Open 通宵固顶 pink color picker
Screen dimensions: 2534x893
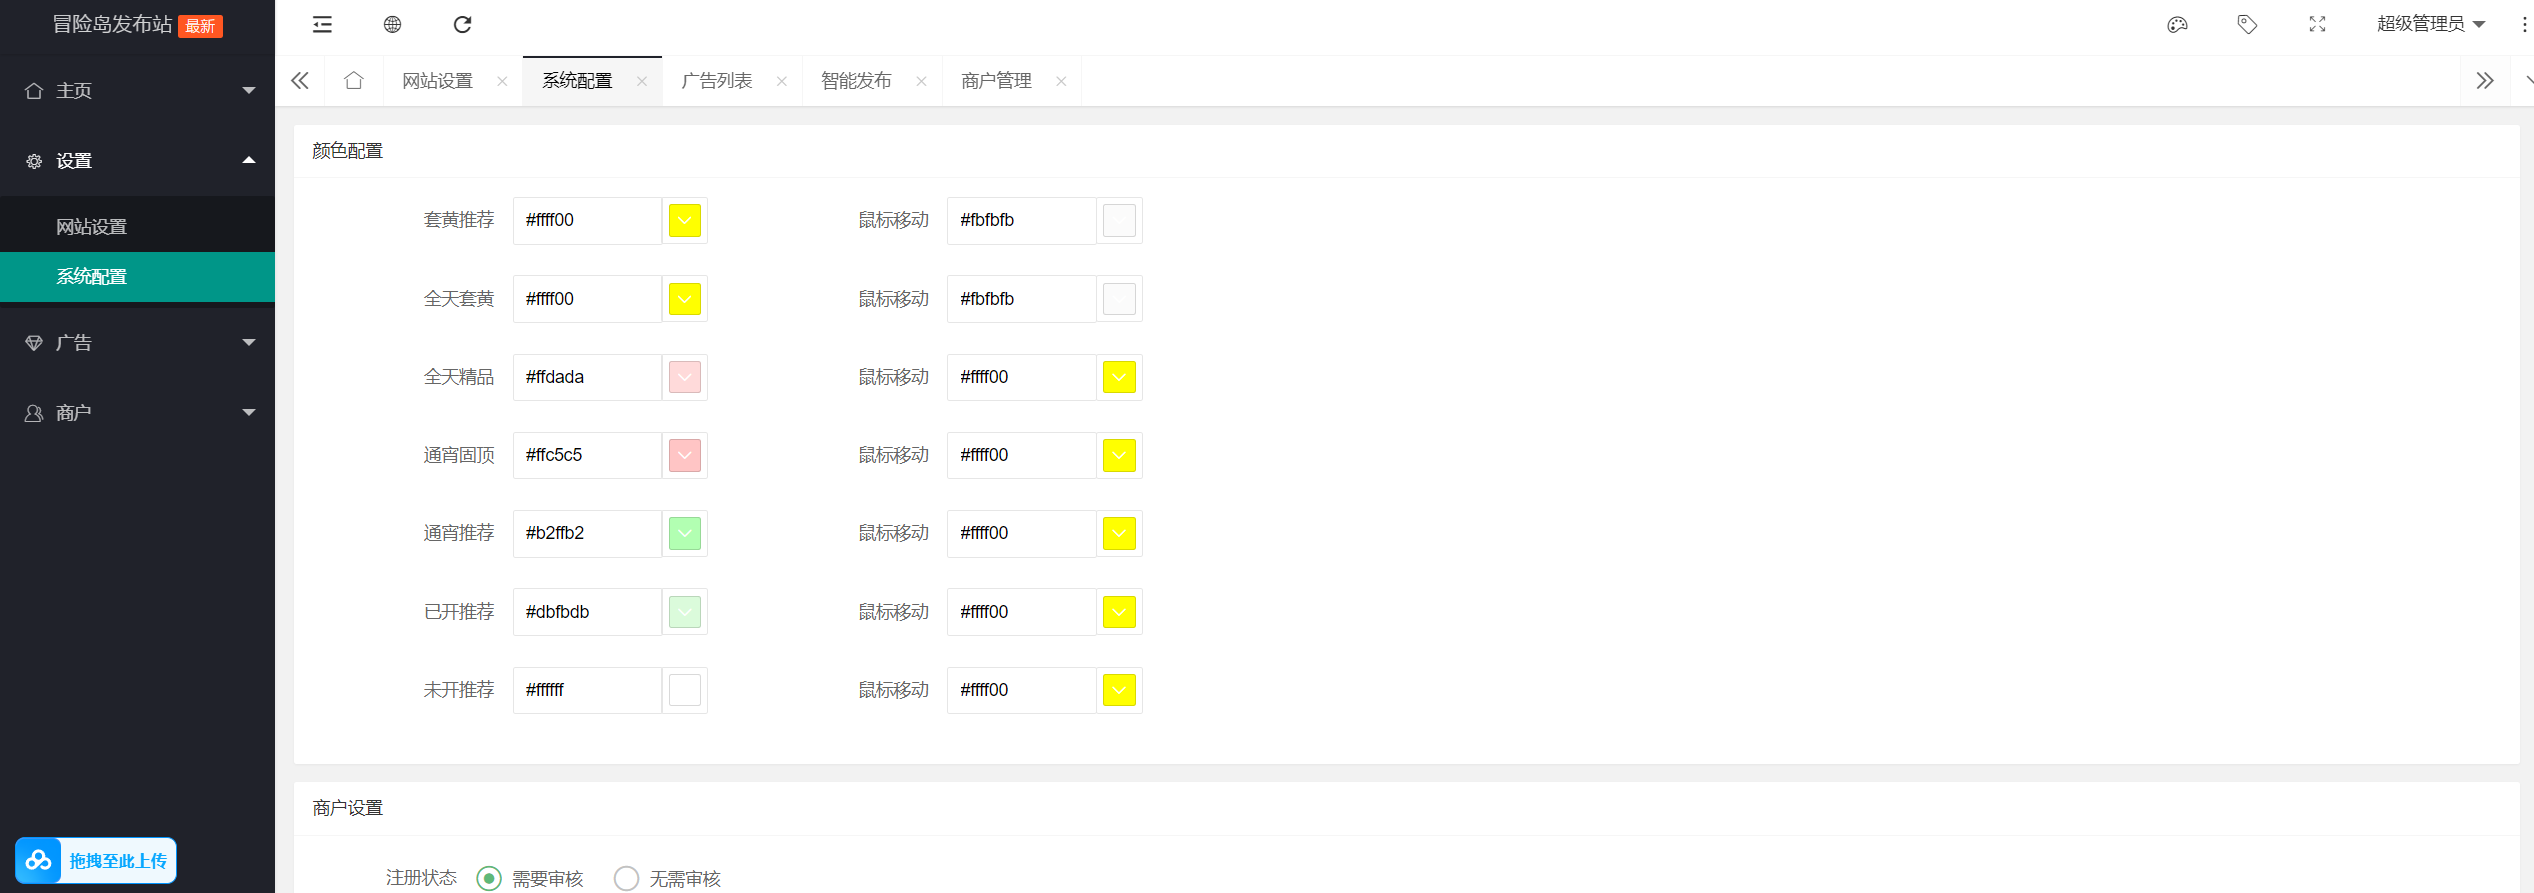[685, 455]
